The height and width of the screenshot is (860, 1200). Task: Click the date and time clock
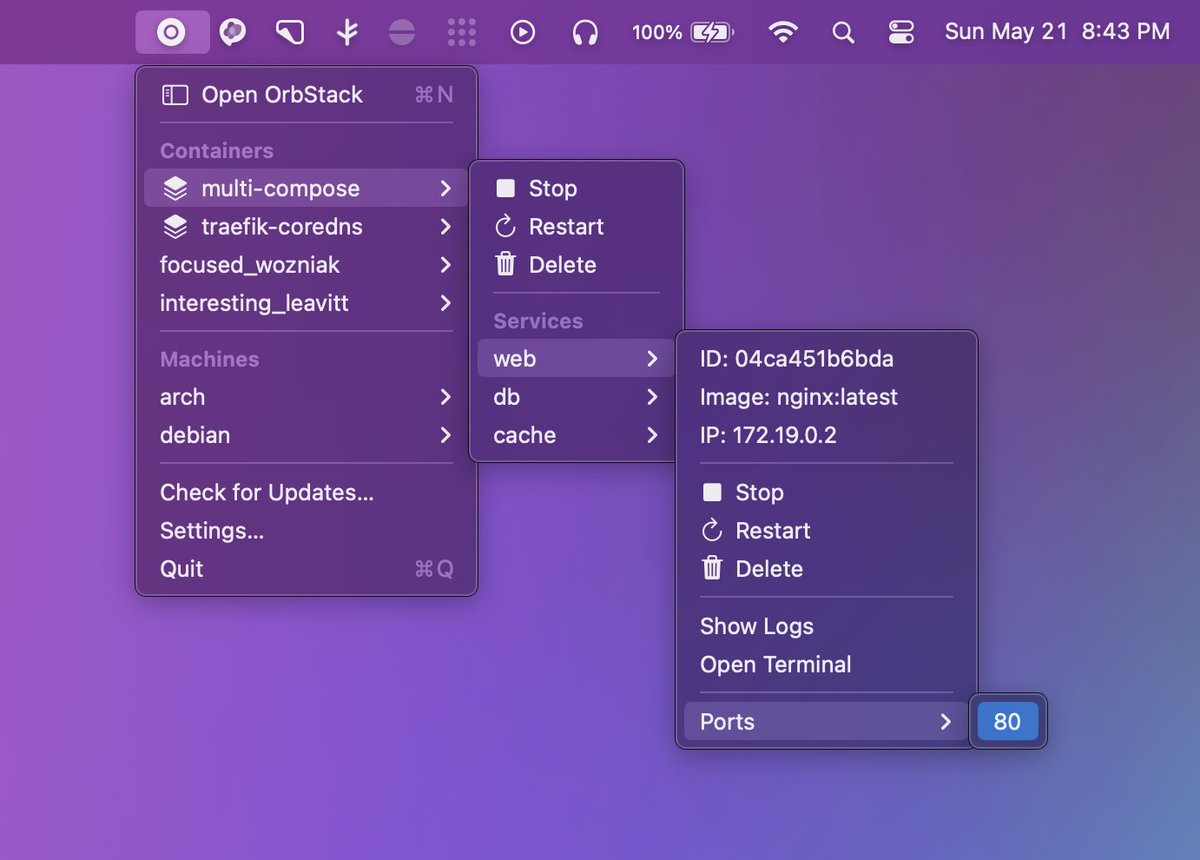point(1057,32)
